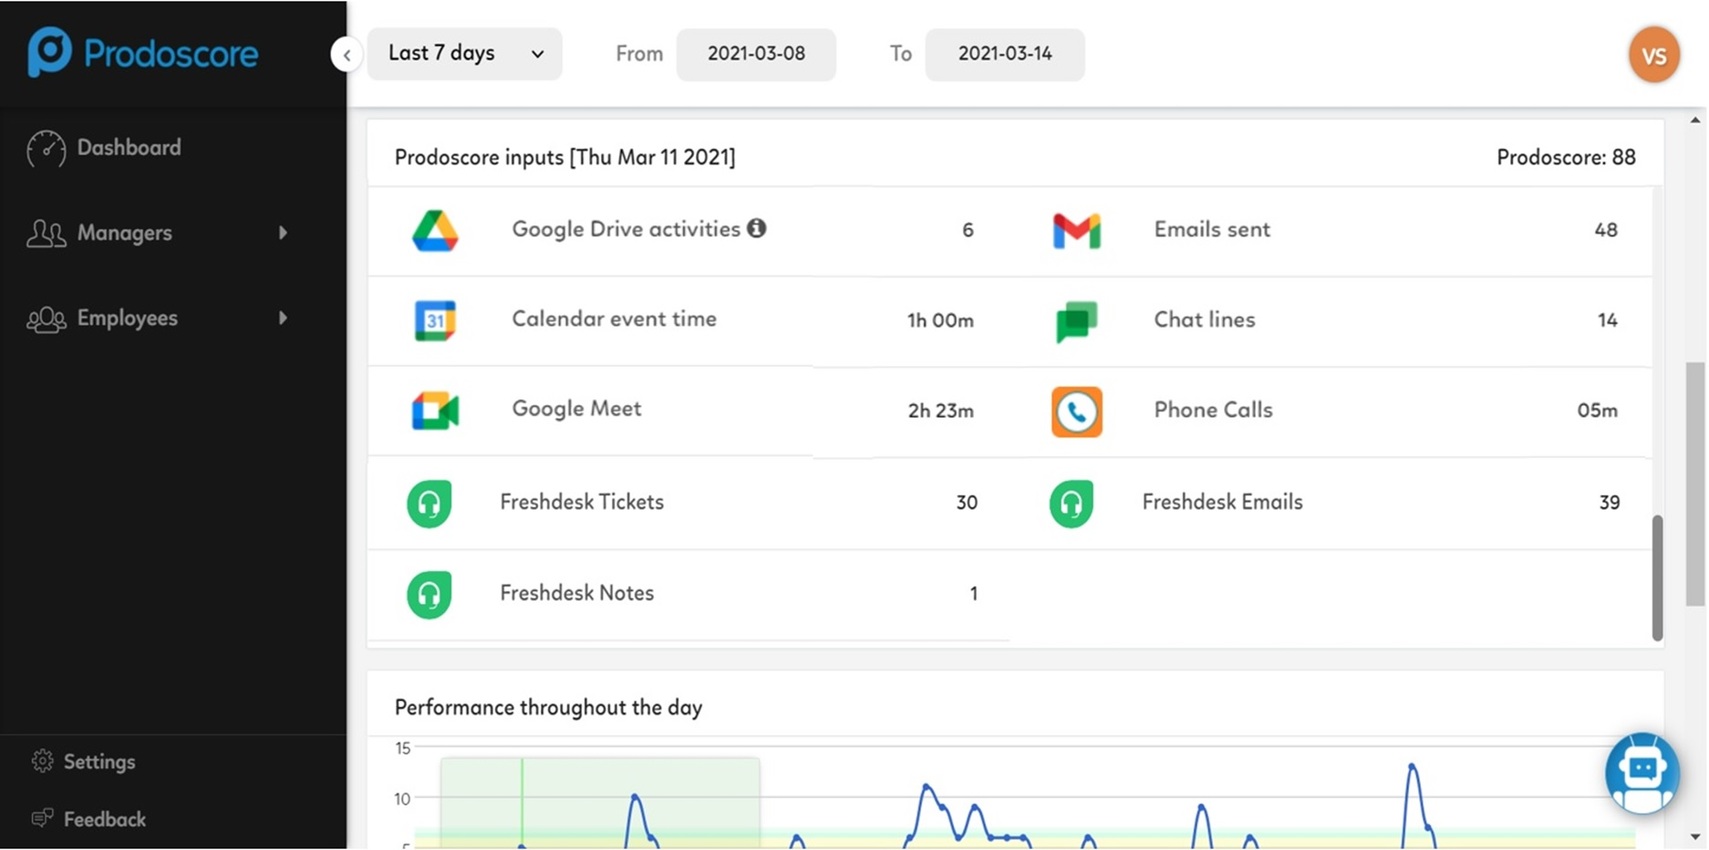Click the Google Meet duration 2h 23m
This screenshot has height=850, width=1709.
pos(940,410)
